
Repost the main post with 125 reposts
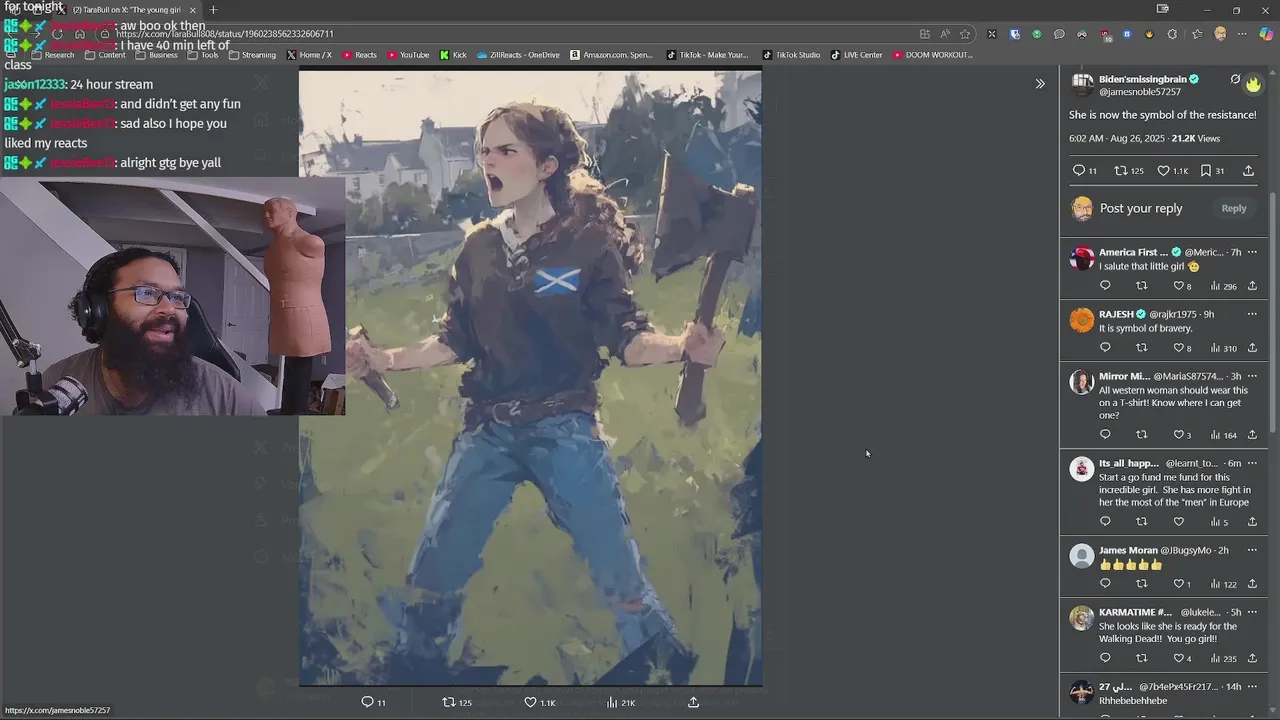click(x=1128, y=171)
